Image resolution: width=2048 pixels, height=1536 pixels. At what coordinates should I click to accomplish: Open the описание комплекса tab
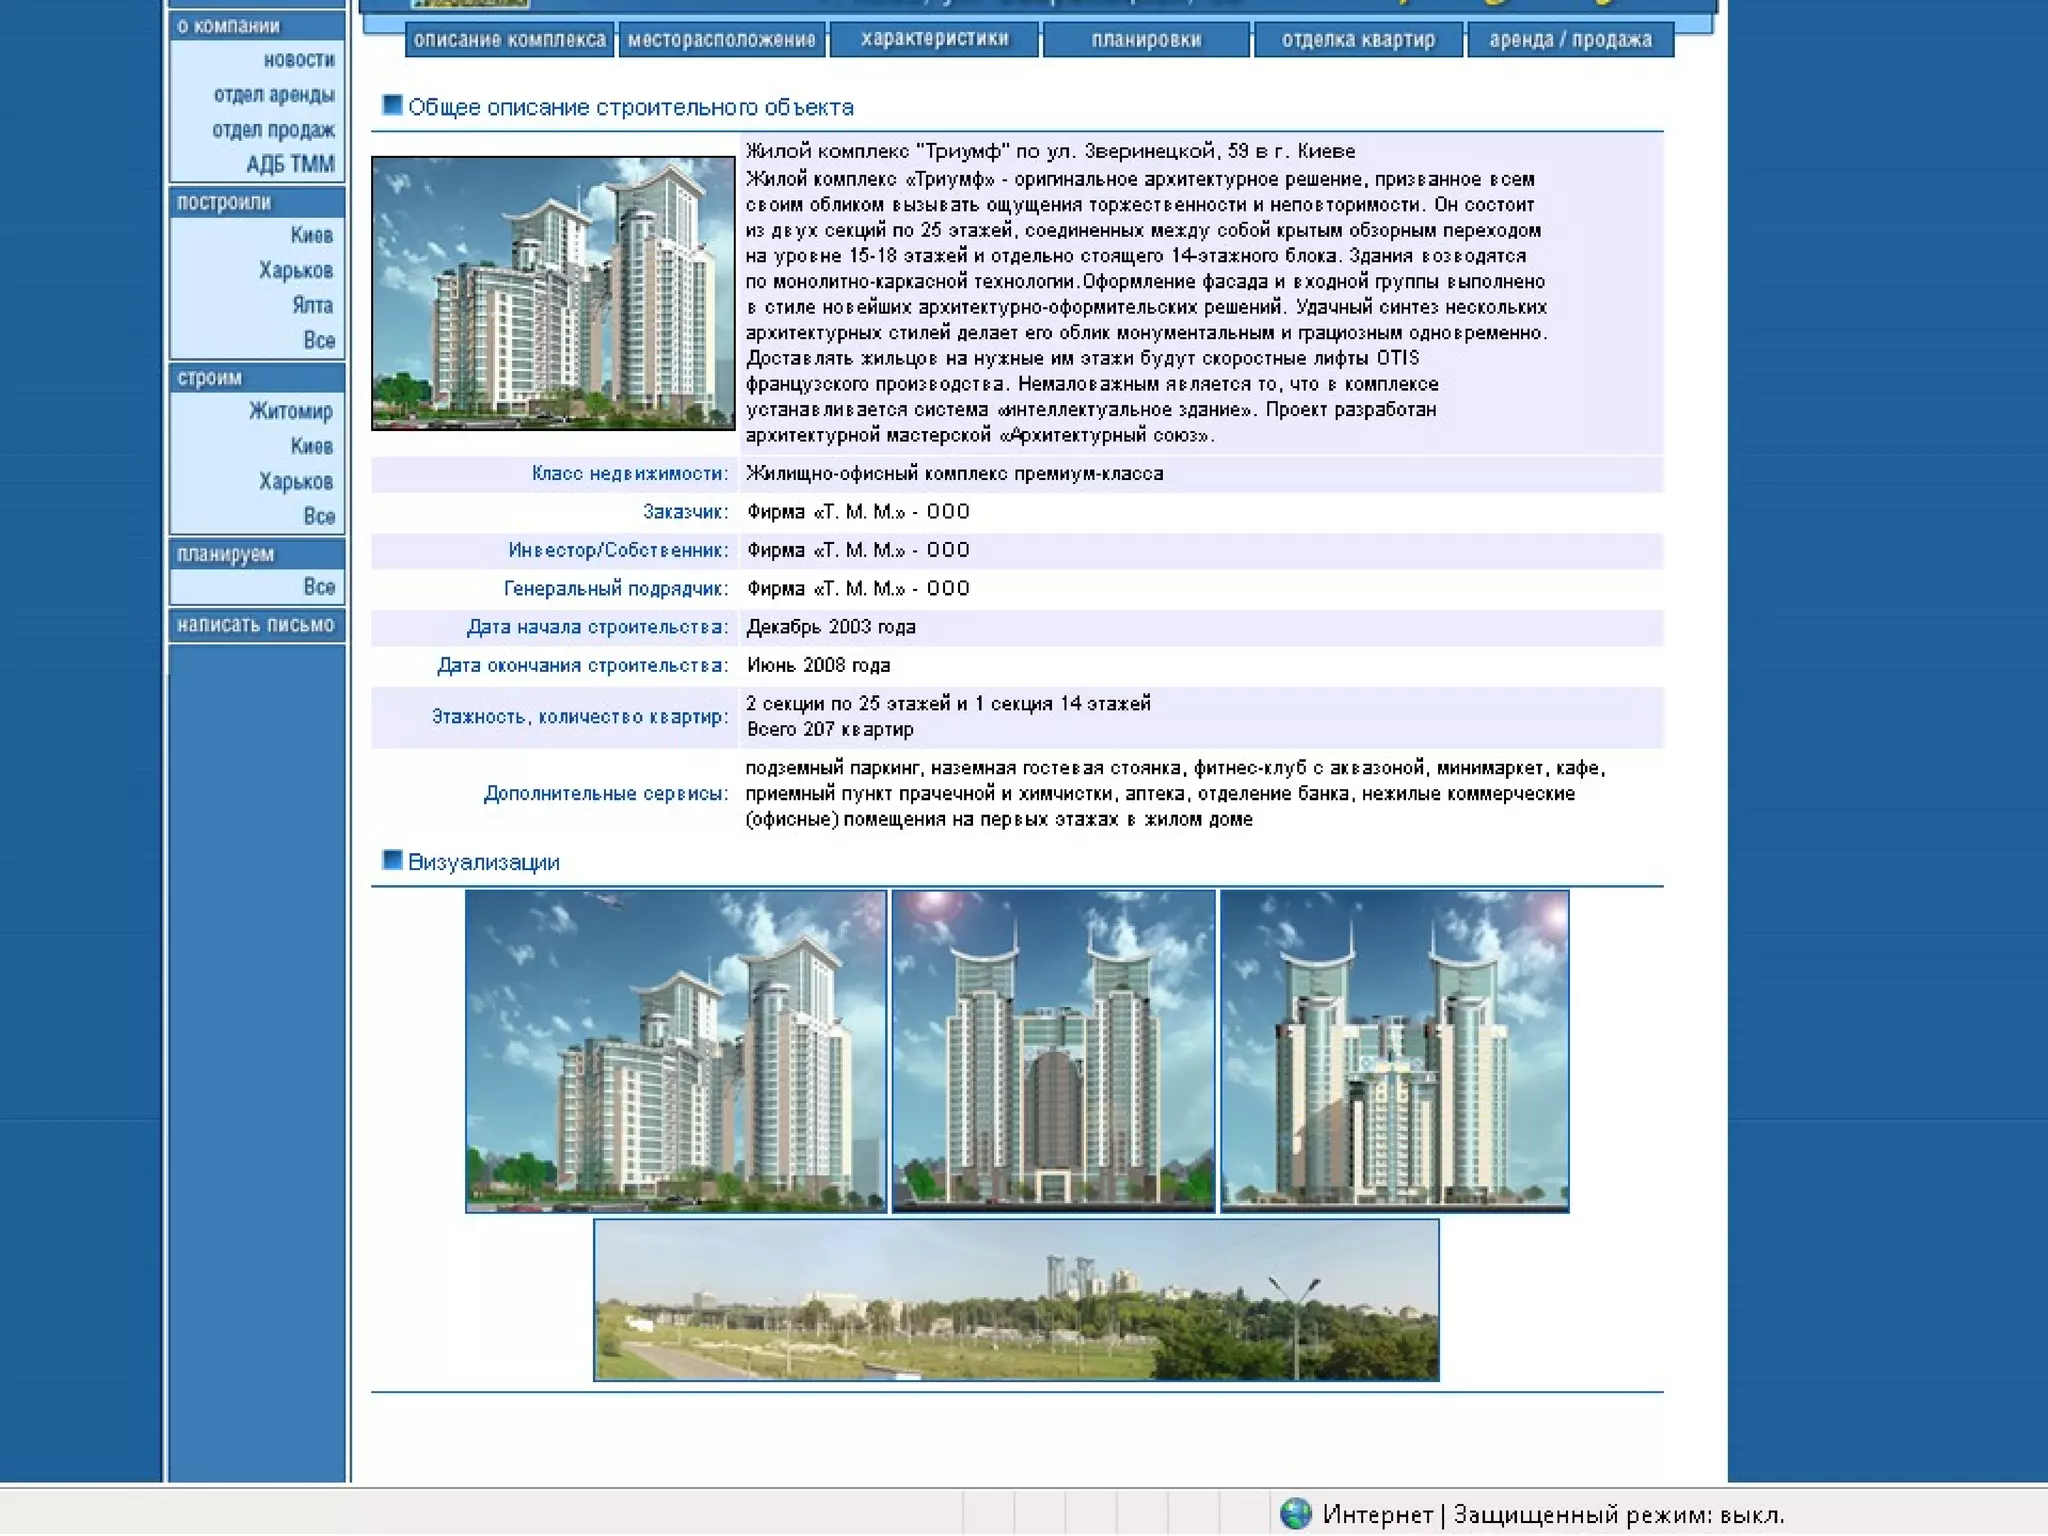click(x=510, y=40)
